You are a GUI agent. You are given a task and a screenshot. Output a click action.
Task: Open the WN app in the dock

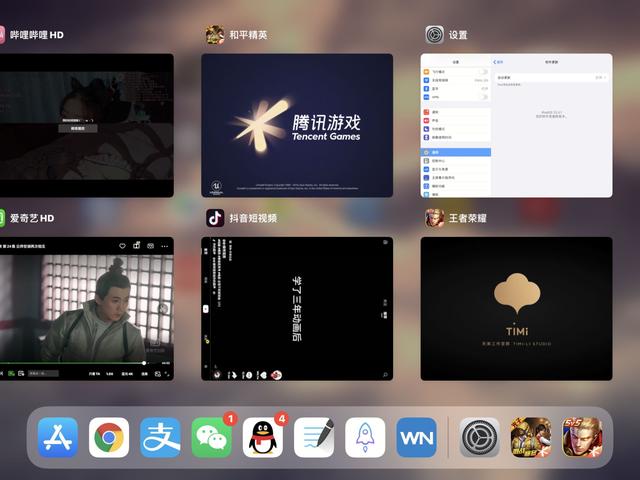[416, 437]
